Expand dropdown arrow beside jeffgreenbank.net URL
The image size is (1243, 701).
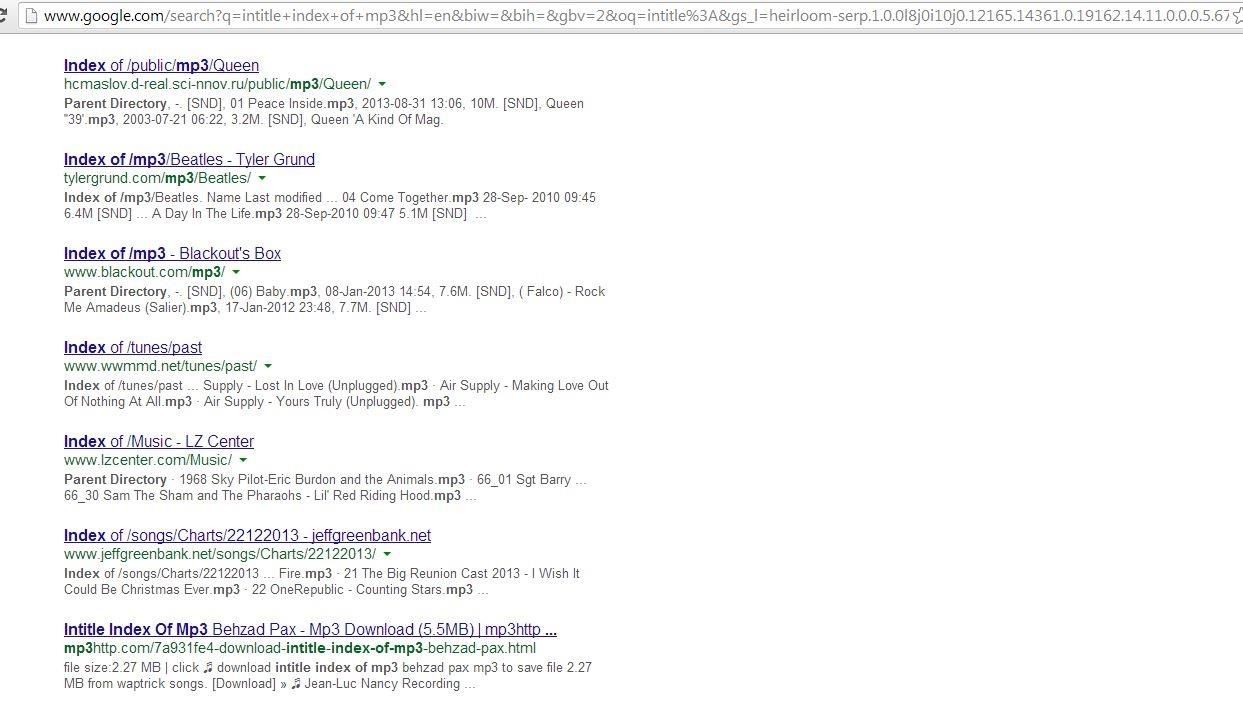(x=387, y=554)
